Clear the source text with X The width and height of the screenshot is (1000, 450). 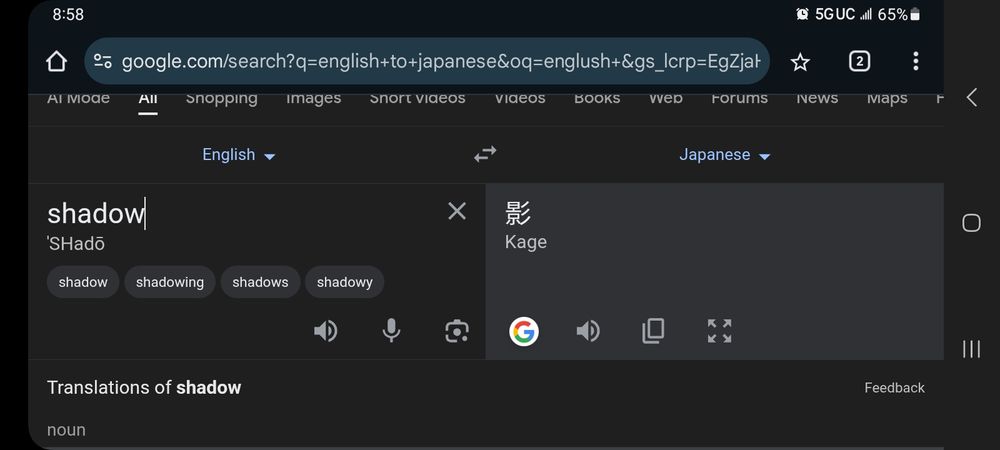click(457, 211)
